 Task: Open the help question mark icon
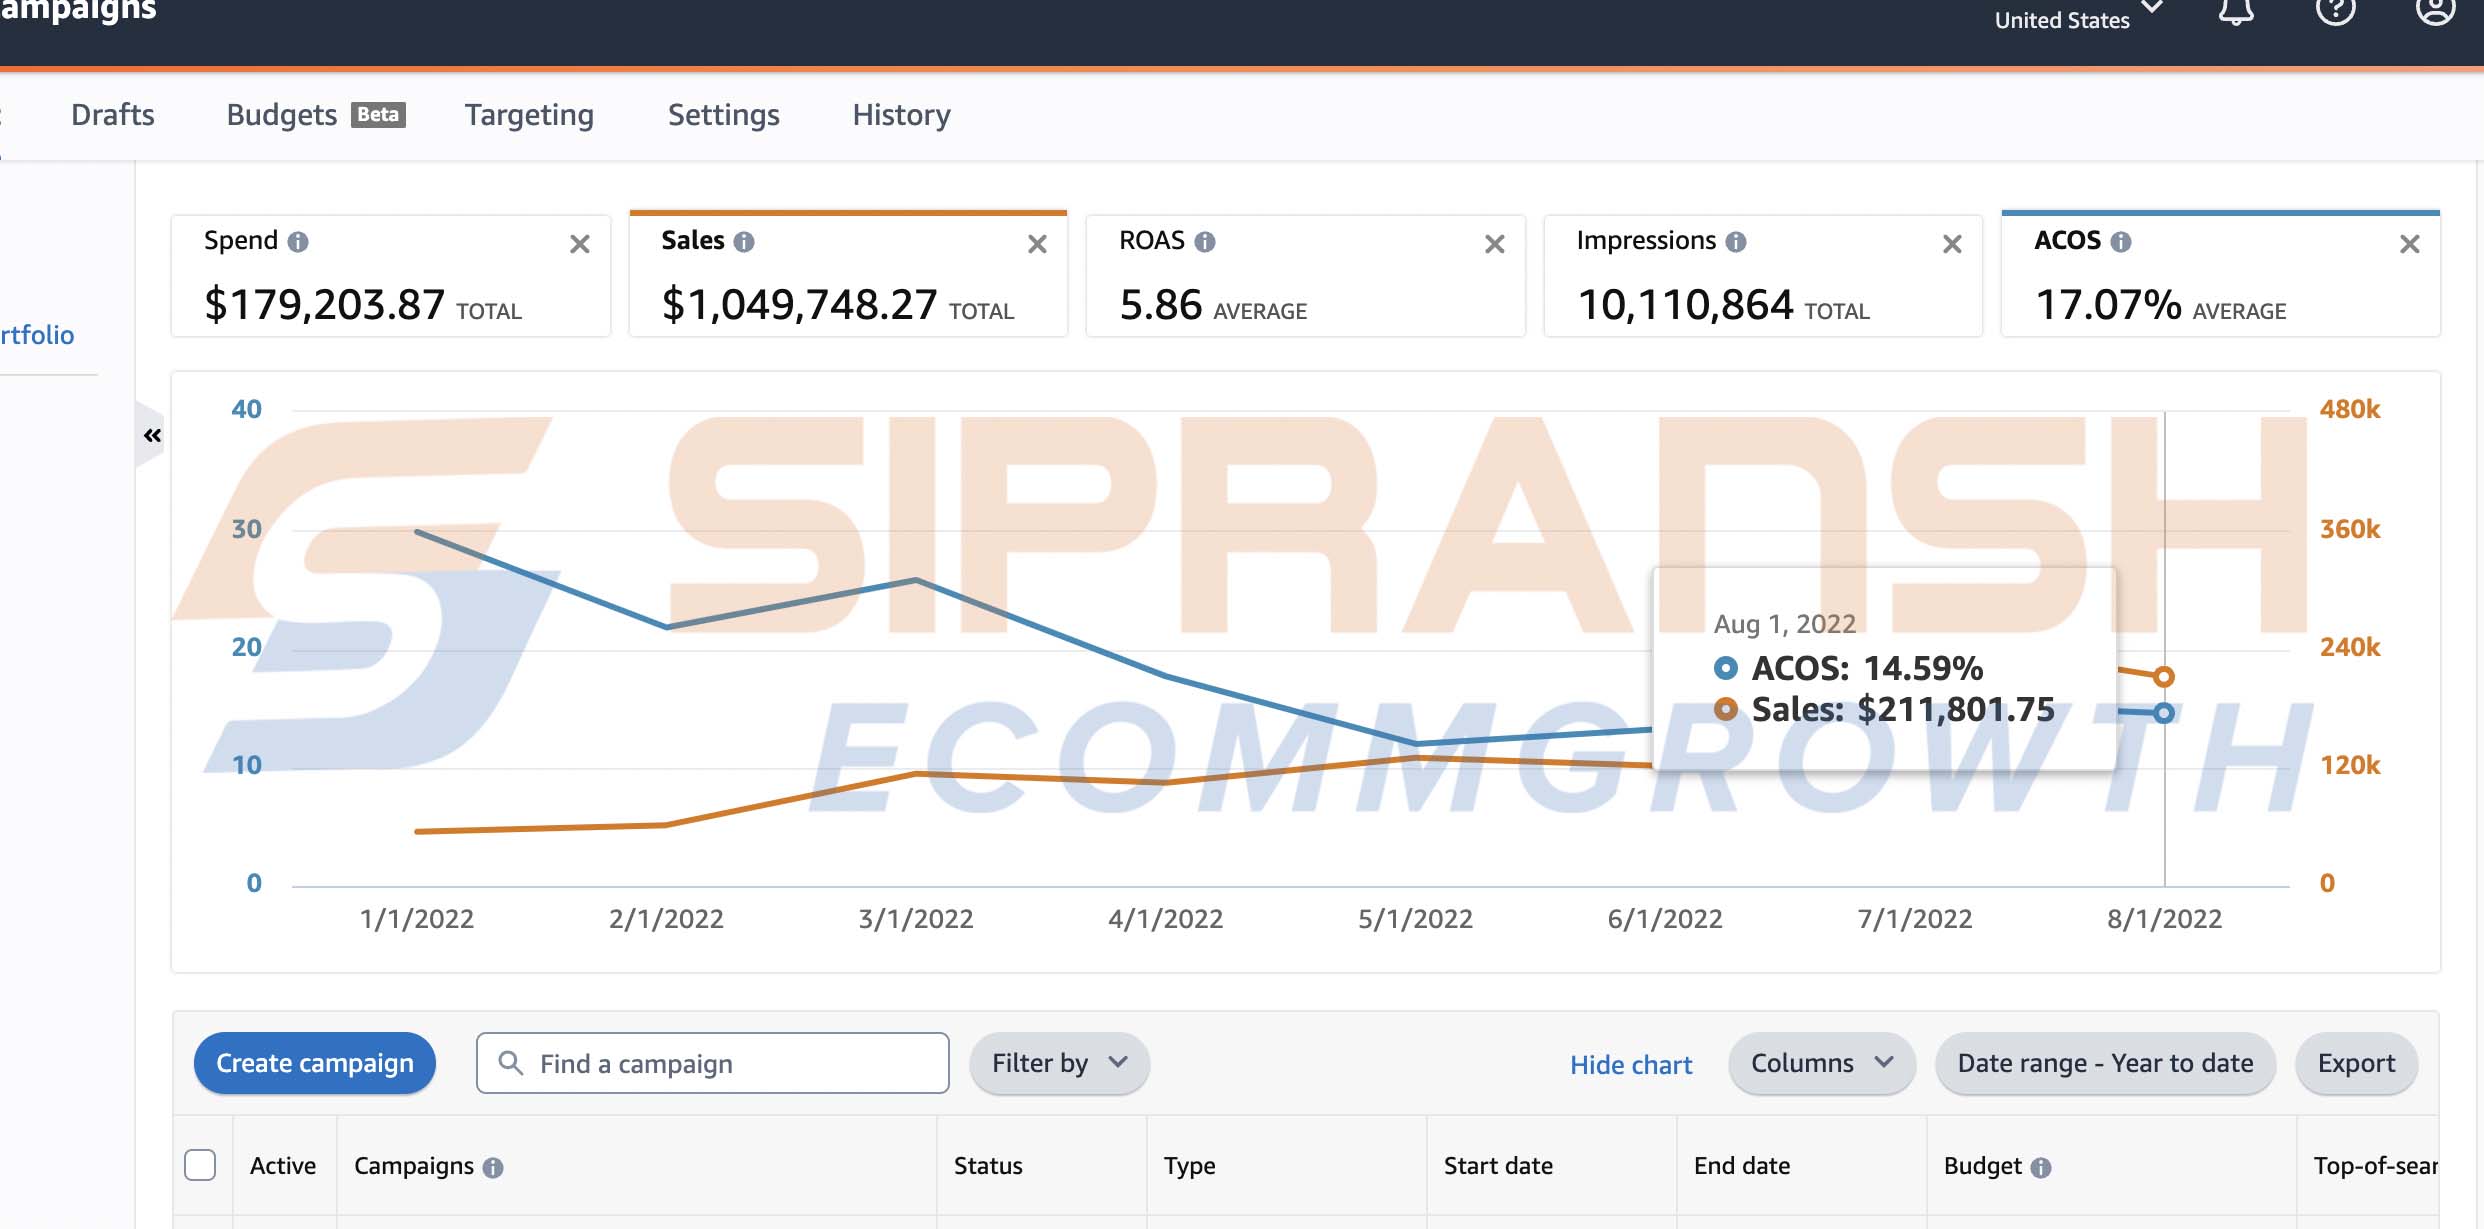2336,12
